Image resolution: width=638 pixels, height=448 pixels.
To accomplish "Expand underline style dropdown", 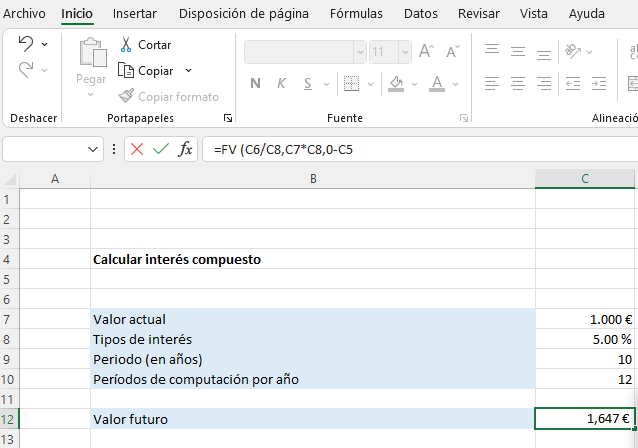I will point(326,85).
